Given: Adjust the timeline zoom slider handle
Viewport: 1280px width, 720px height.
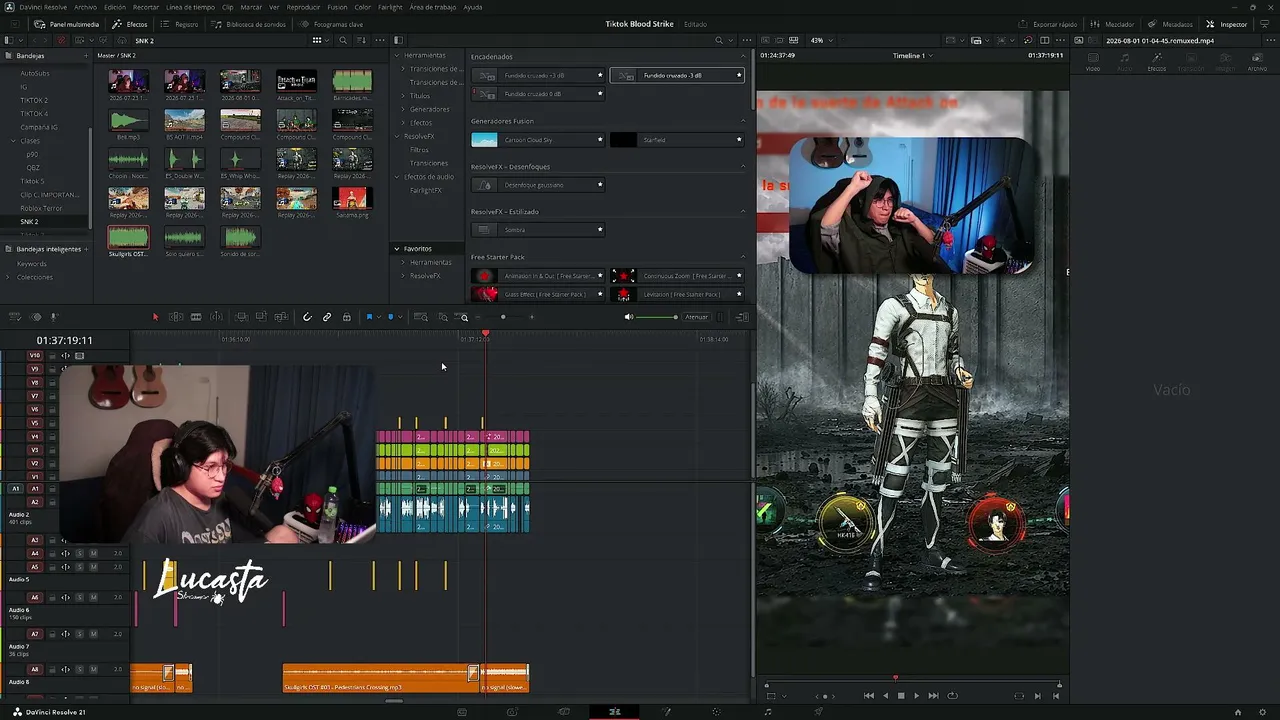Looking at the screenshot, I should [503, 317].
